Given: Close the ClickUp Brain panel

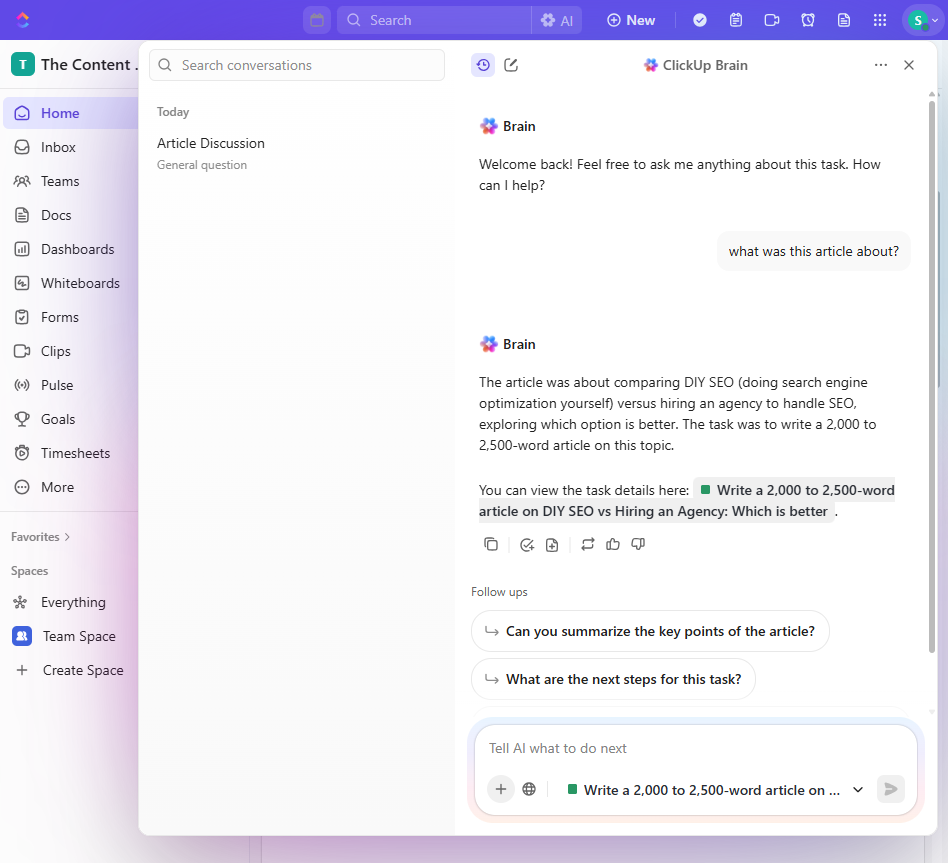Looking at the screenshot, I should (909, 65).
